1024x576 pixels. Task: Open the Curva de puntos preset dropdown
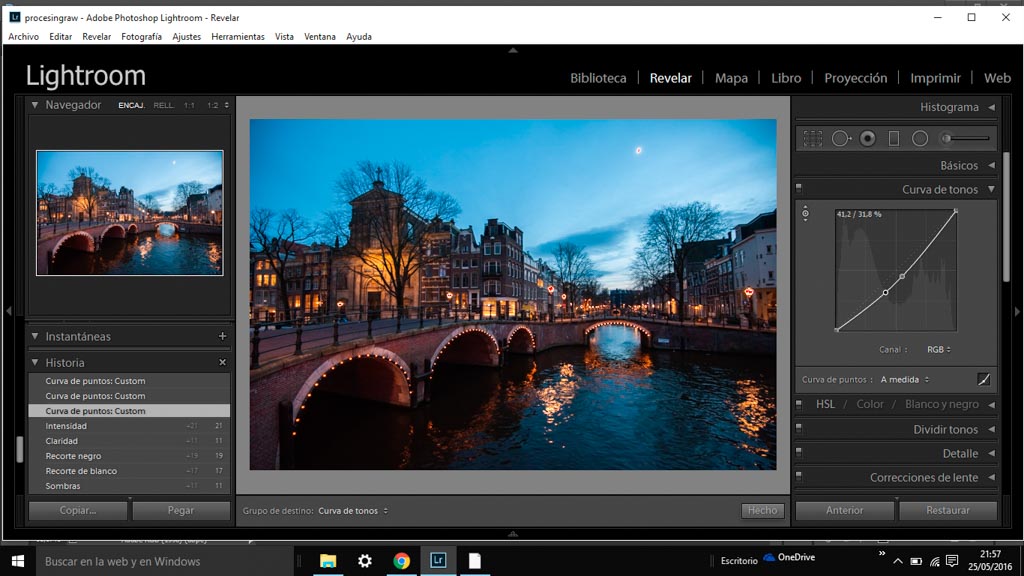(905, 380)
